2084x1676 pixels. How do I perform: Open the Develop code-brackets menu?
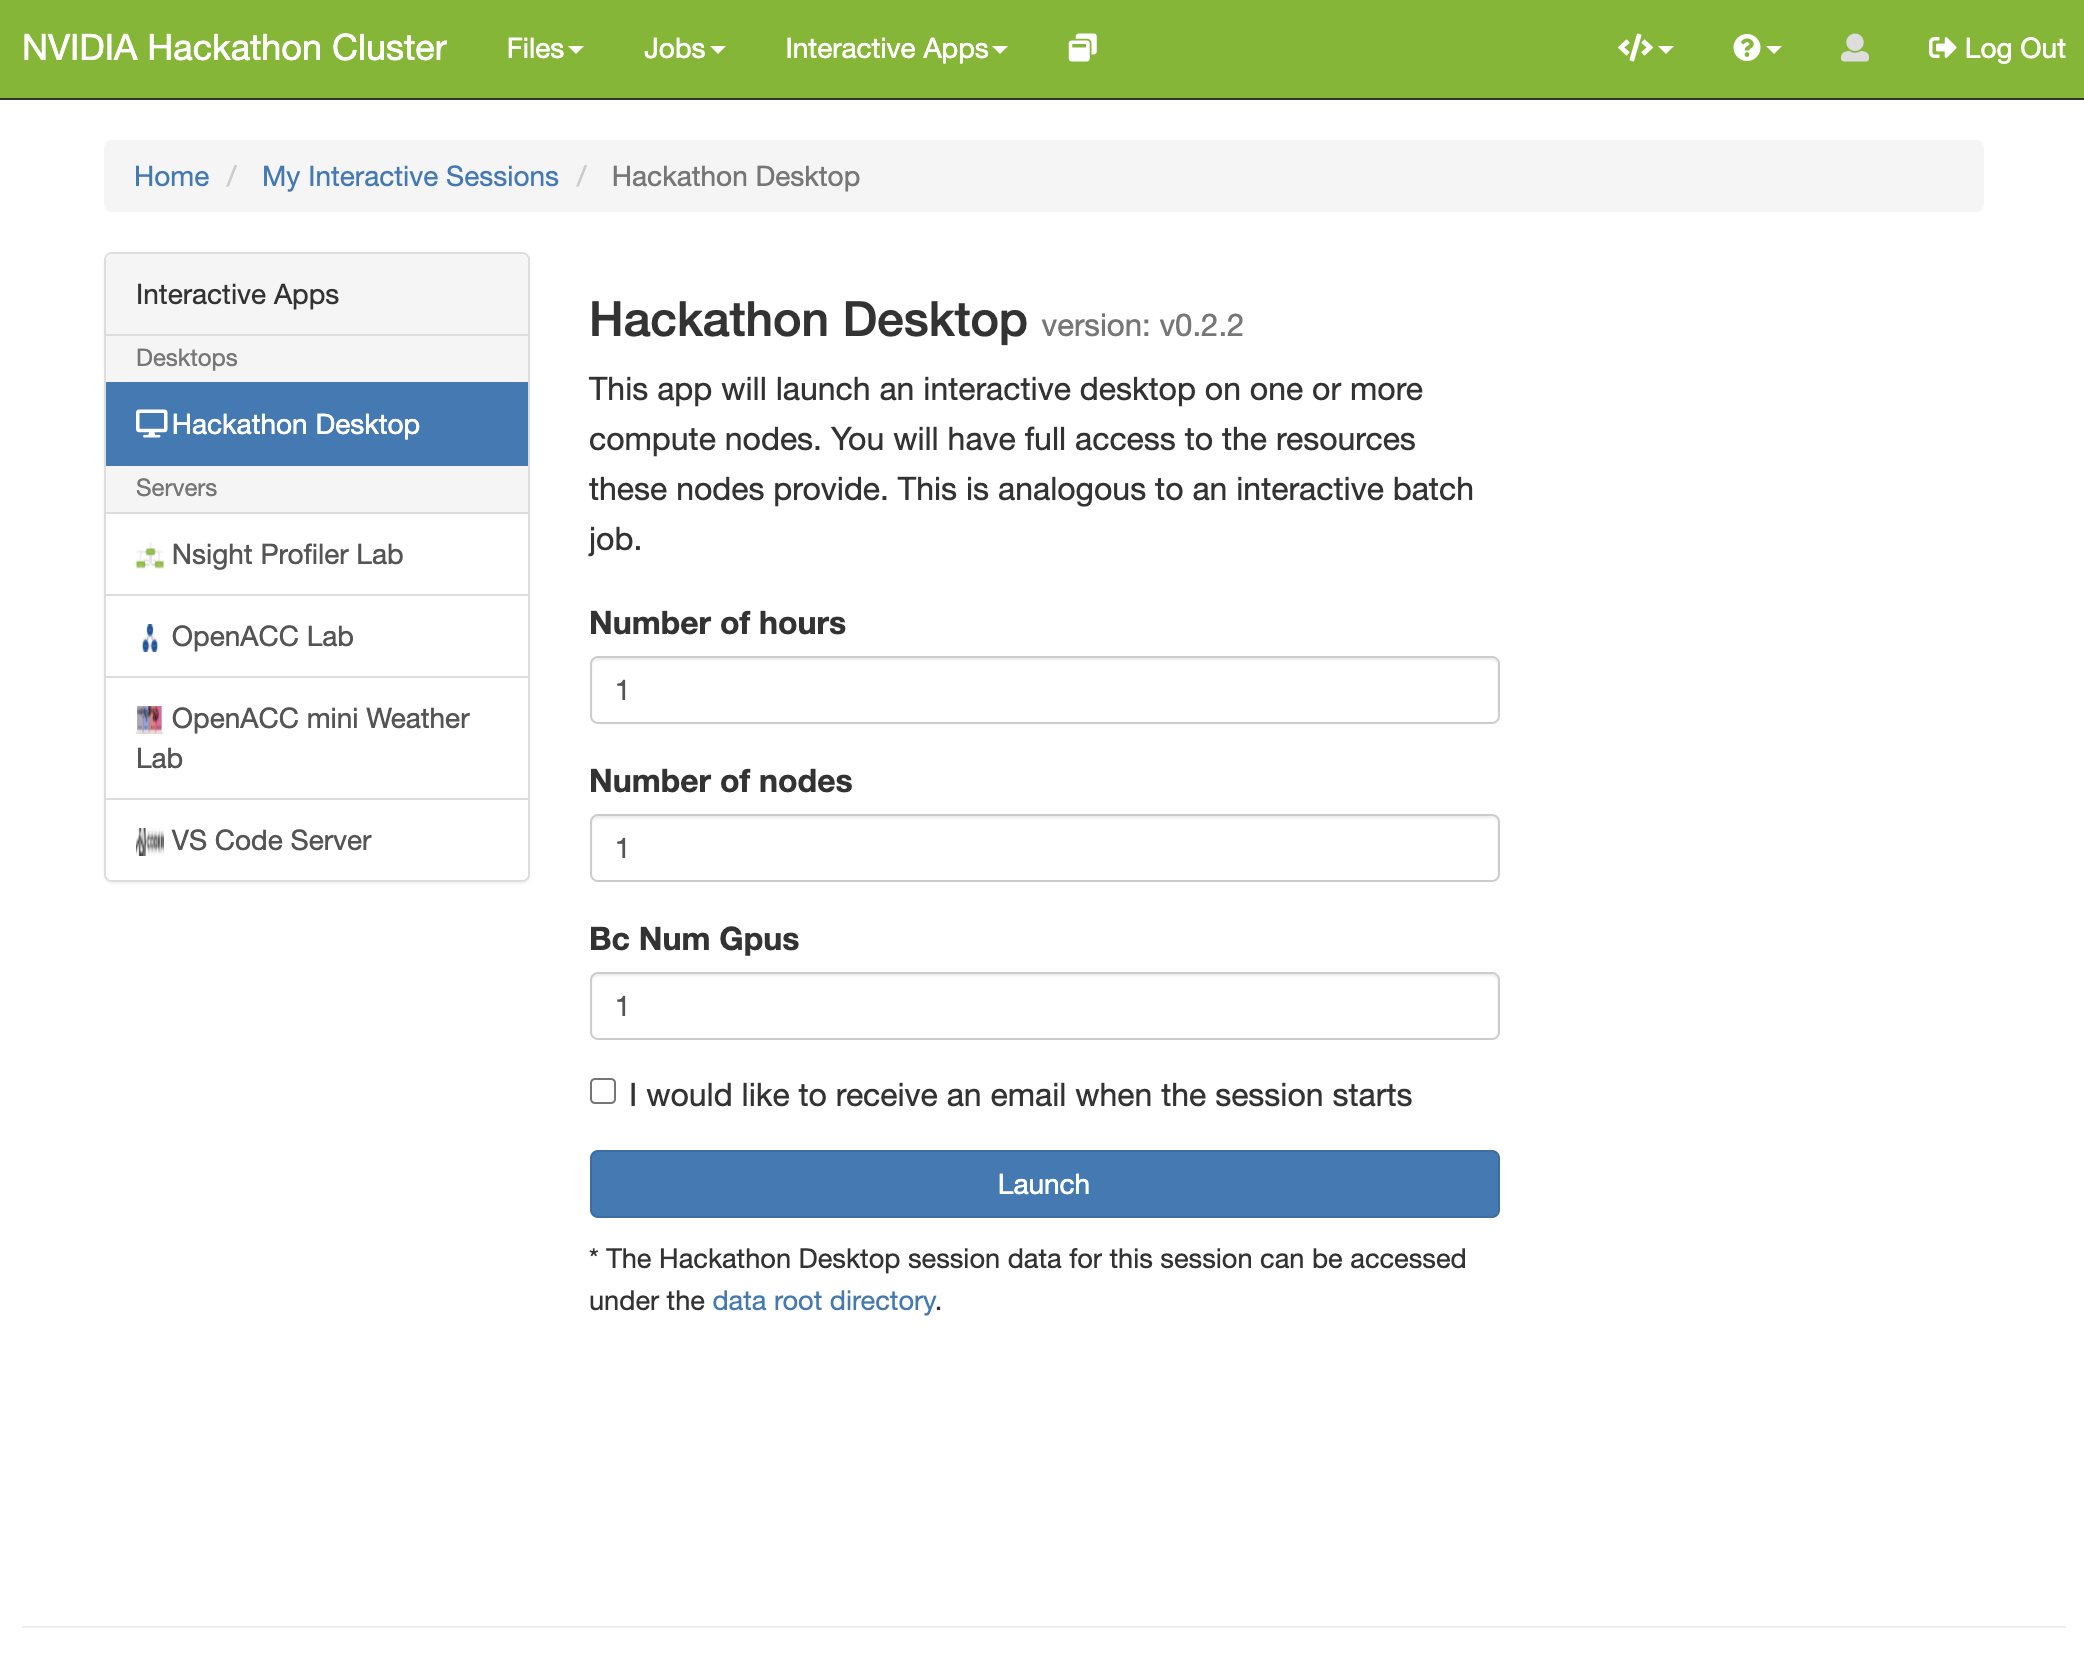(1646, 48)
